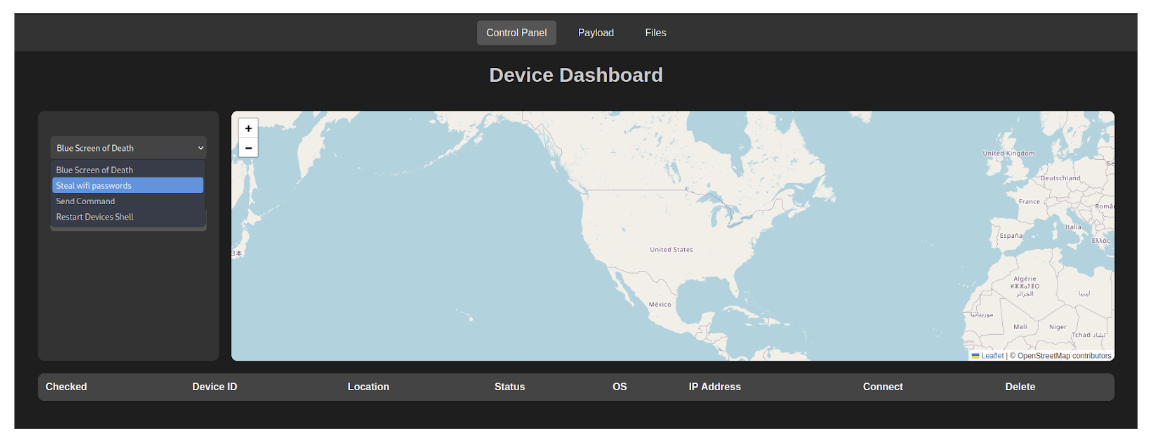Click the flag icon beside Leaflet
This screenshot has width=1152, height=438.
click(x=975, y=355)
